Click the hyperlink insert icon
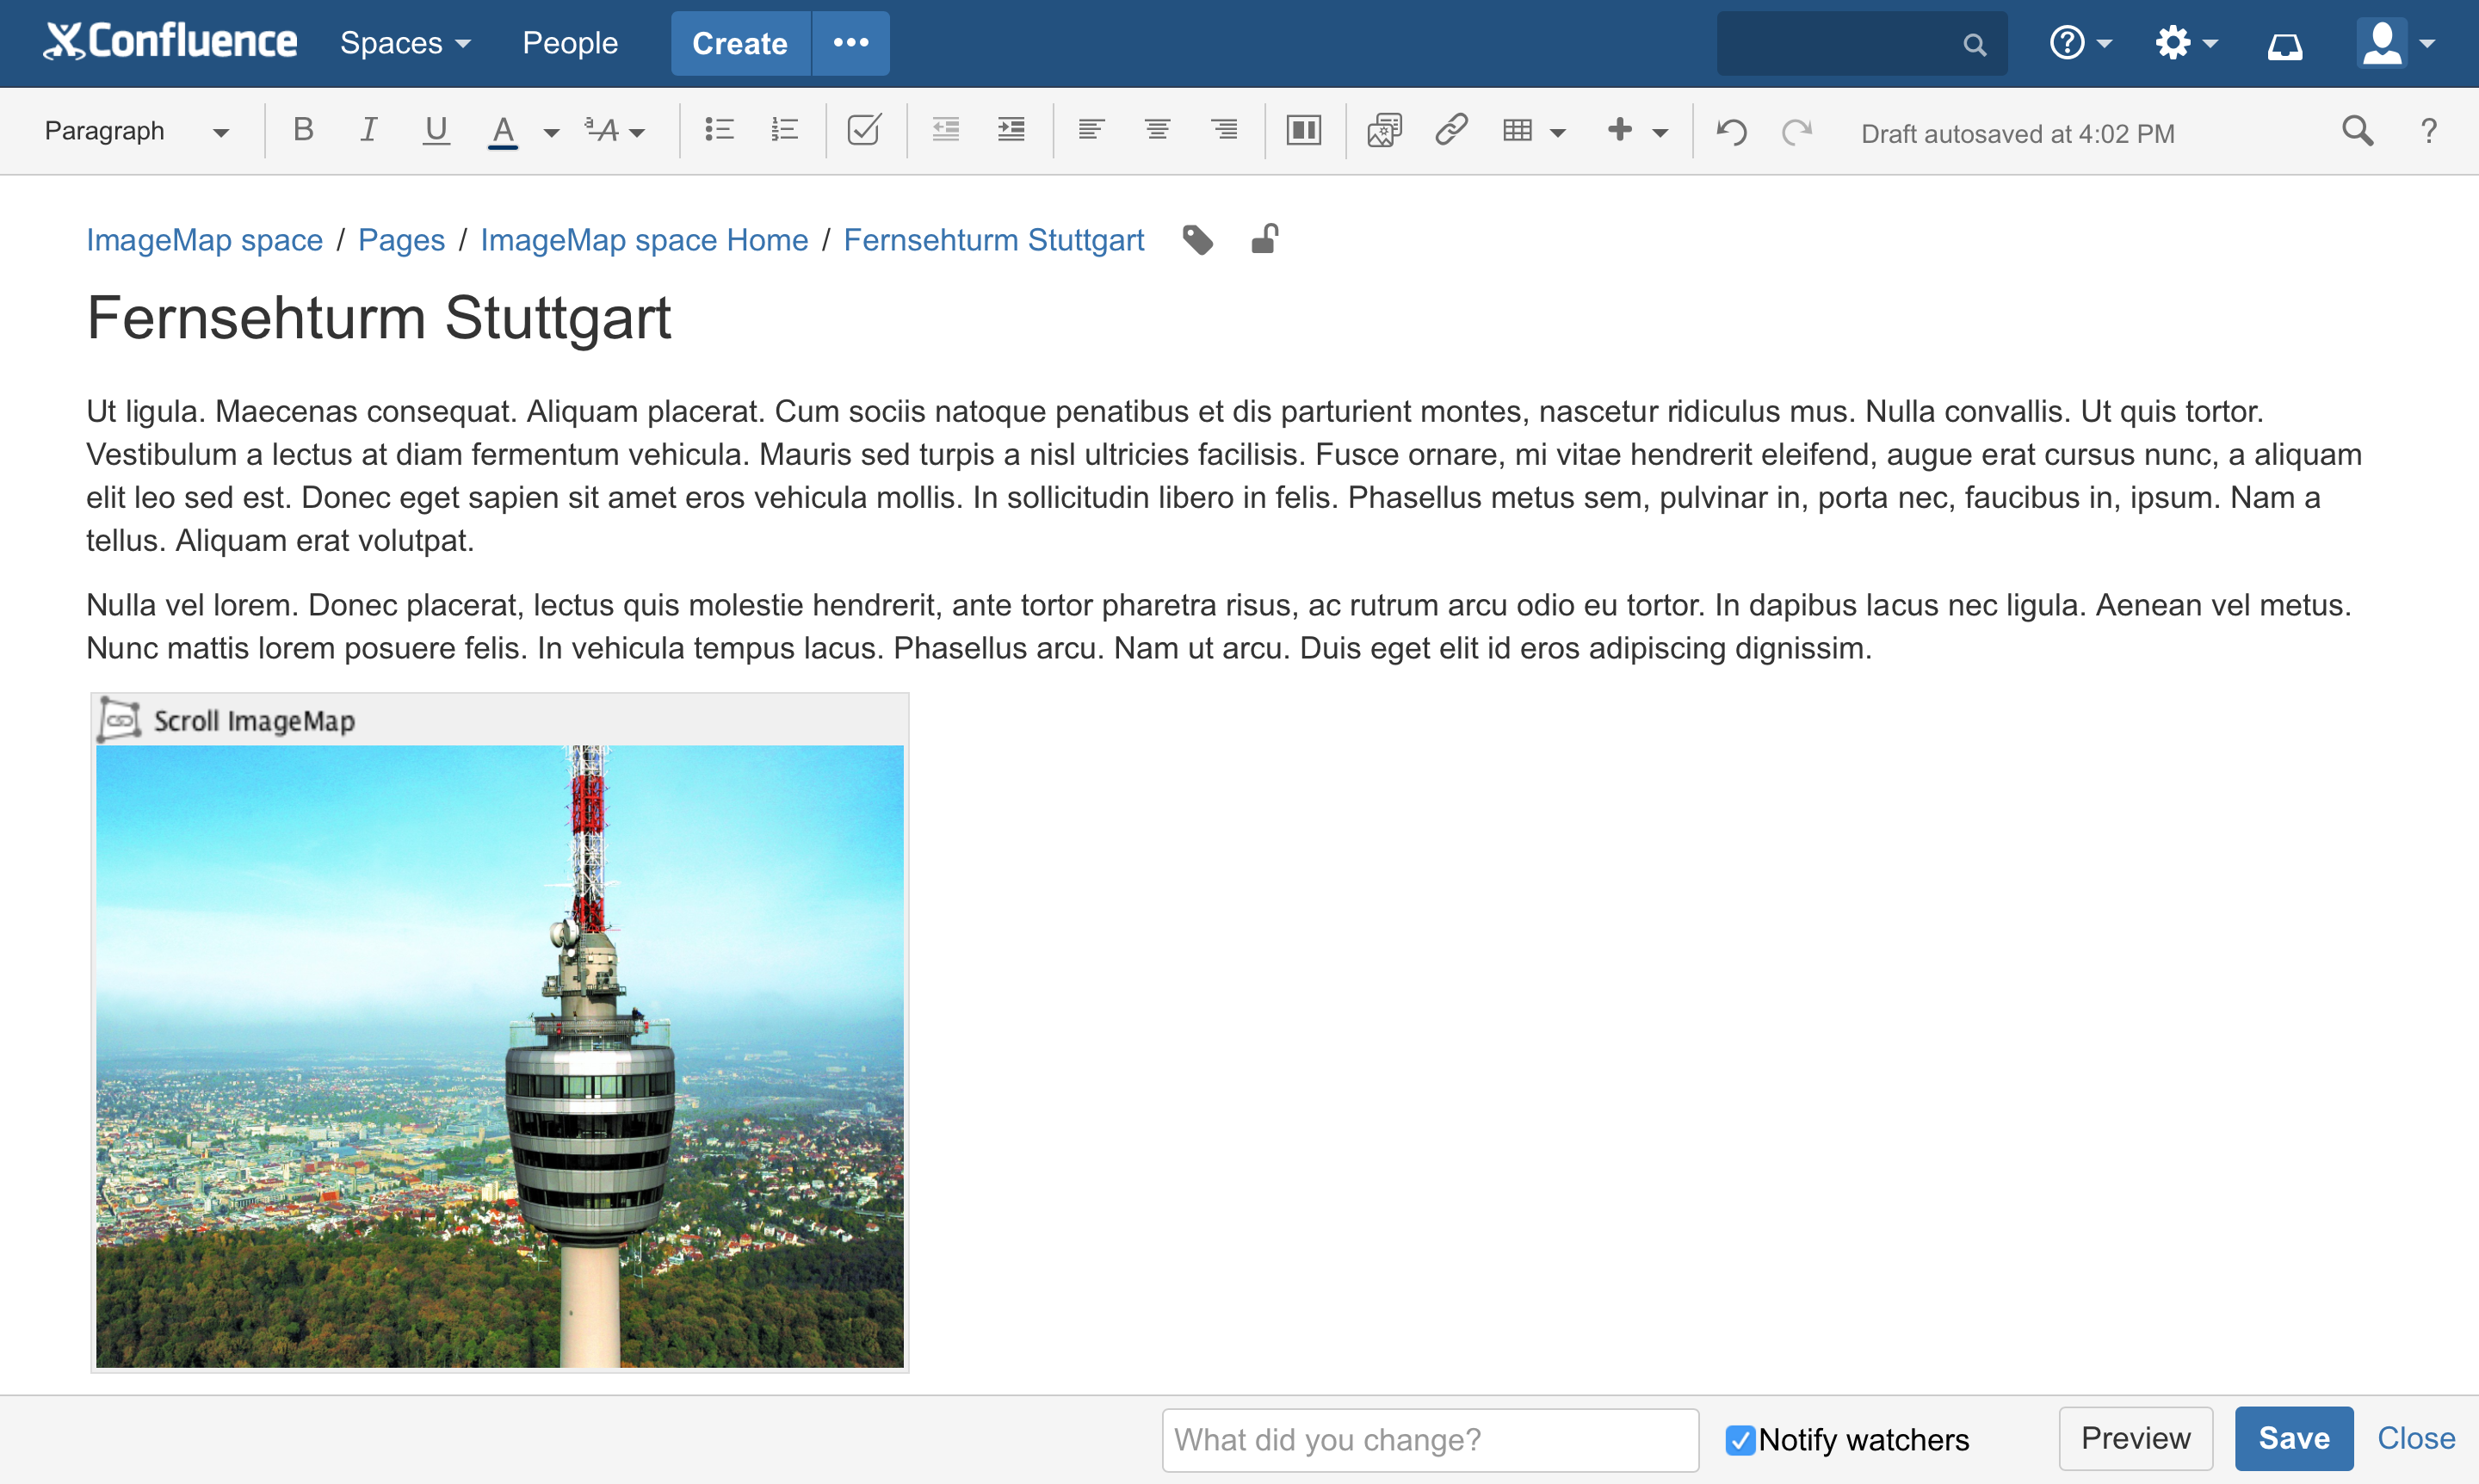The width and height of the screenshot is (2479, 1484). tap(1450, 133)
